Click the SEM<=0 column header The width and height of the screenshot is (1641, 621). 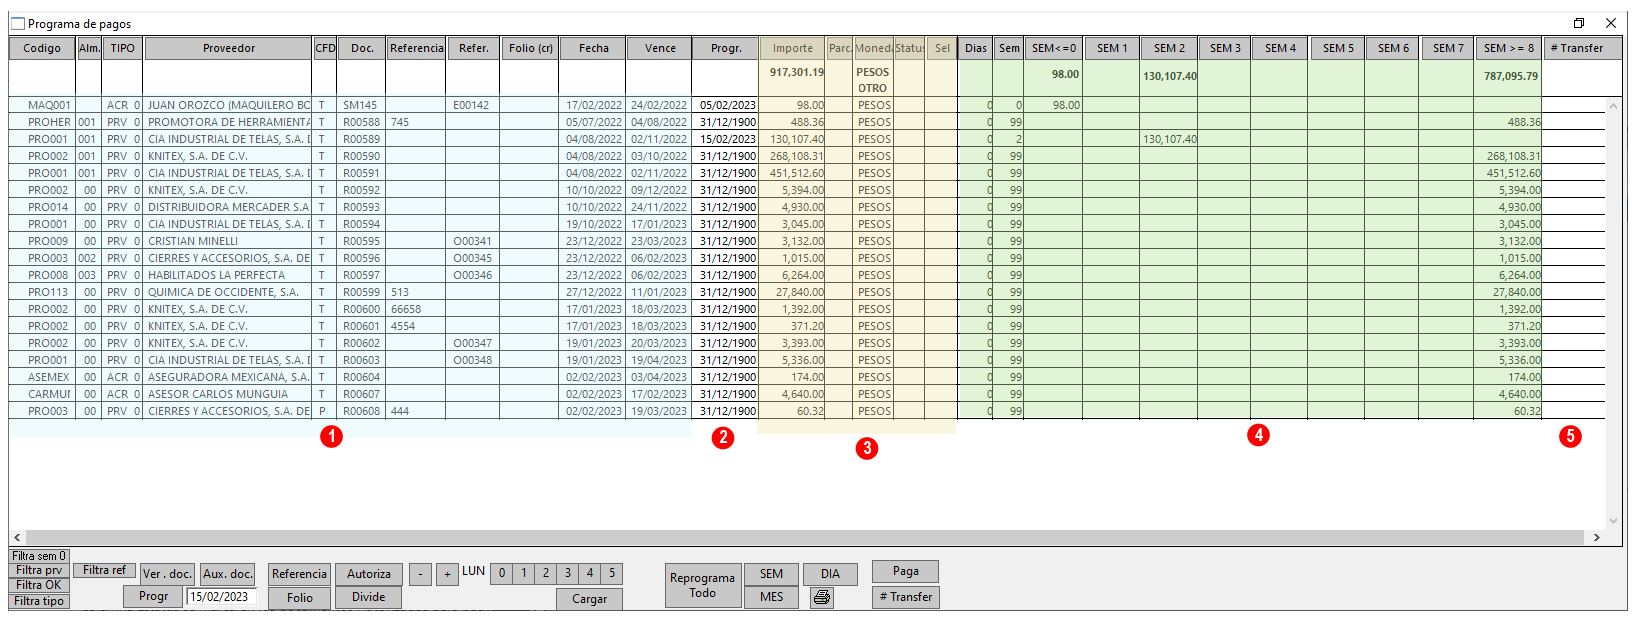[x=1054, y=48]
